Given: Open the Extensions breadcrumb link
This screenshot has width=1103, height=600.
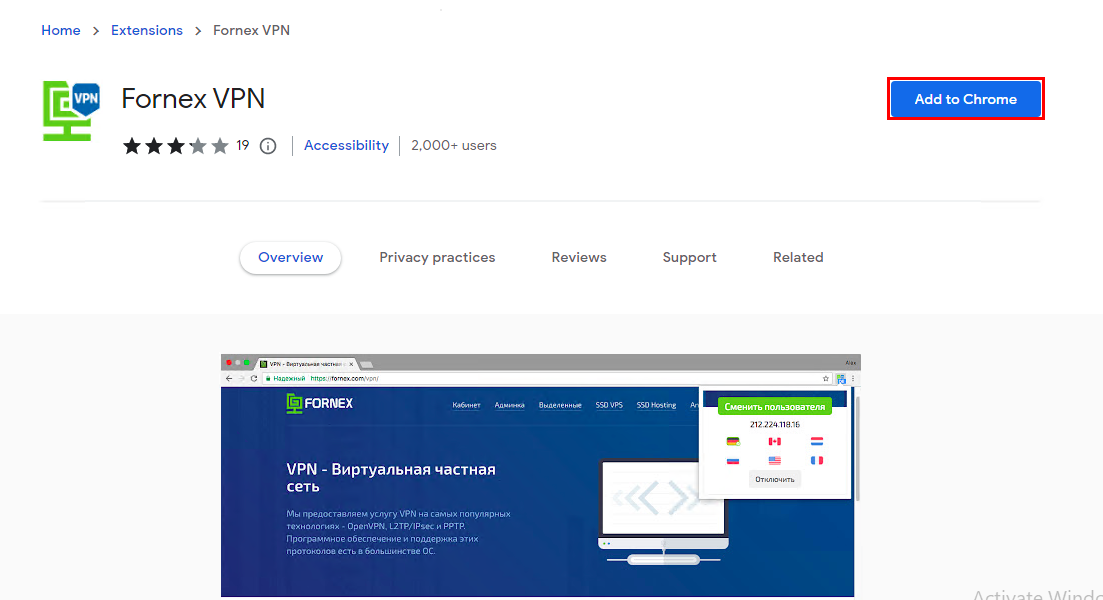Looking at the screenshot, I should [147, 30].
